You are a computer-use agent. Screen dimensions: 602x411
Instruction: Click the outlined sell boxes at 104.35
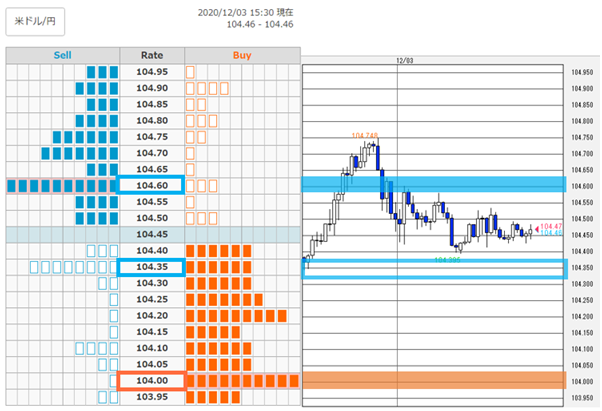click(x=74, y=267)
